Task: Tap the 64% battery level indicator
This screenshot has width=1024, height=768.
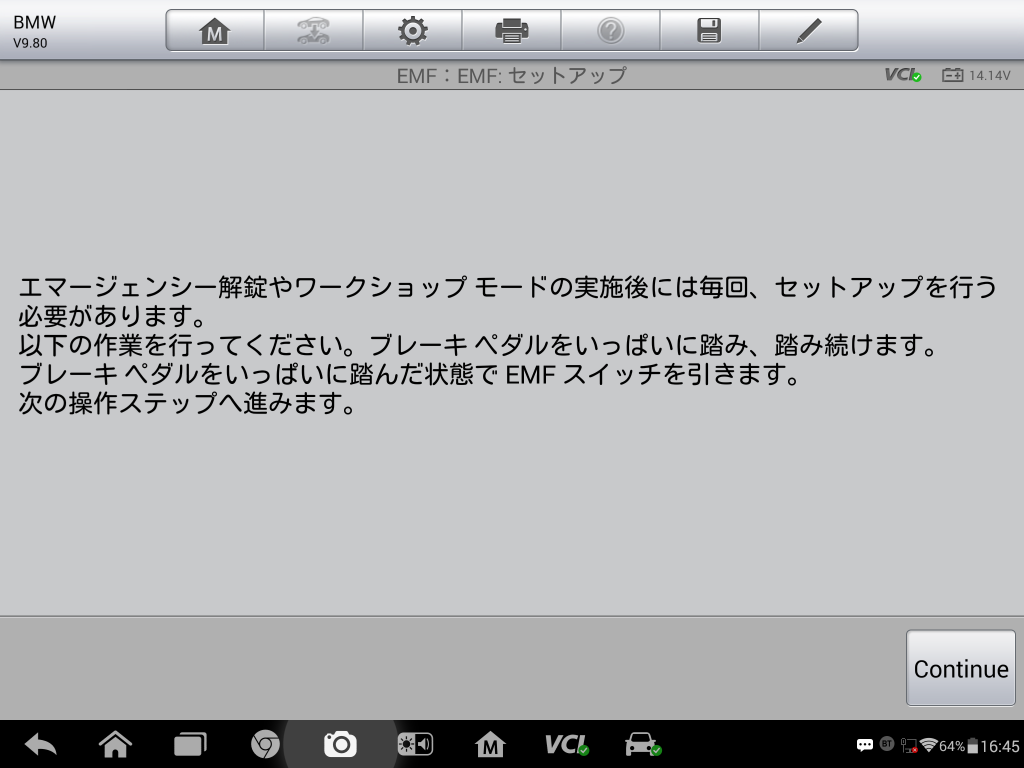Action: pyautogui.click(x=958, y=746)
